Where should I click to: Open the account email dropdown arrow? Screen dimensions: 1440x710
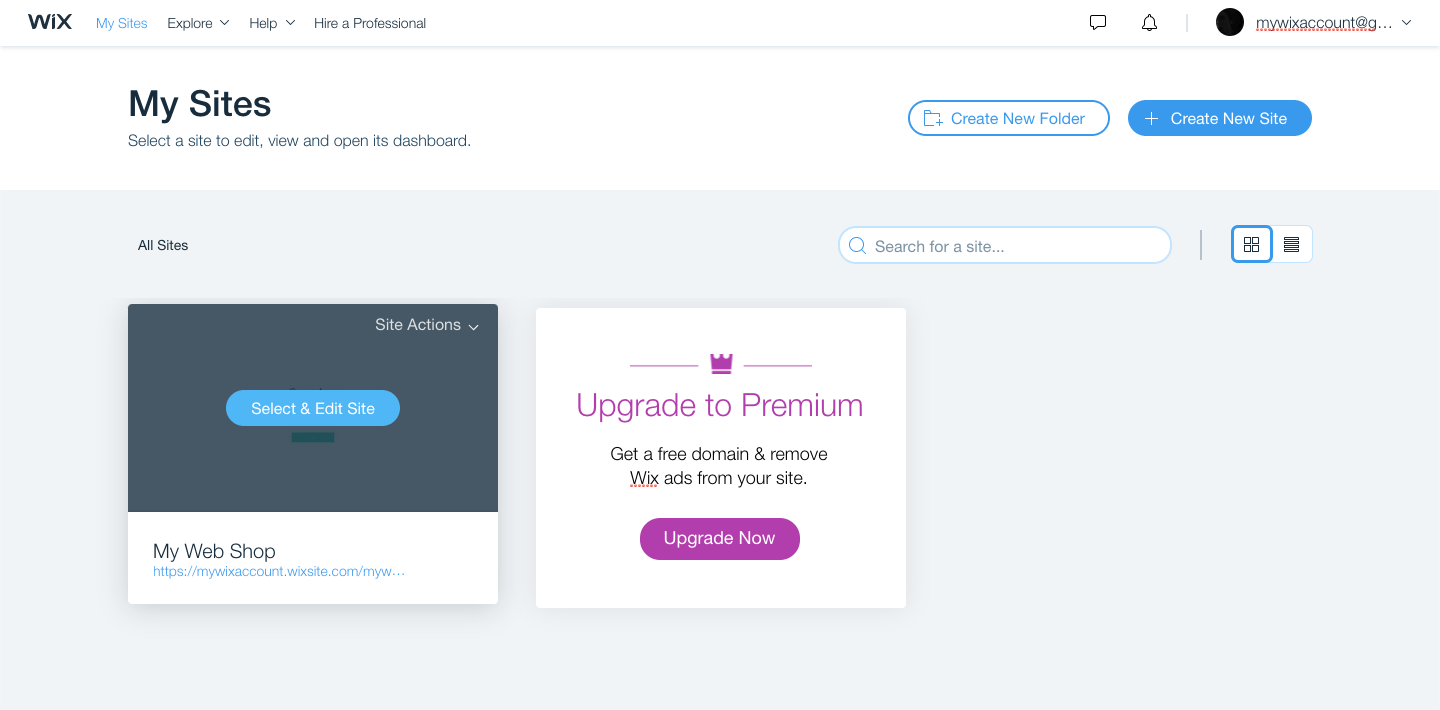coord(1407,23)
